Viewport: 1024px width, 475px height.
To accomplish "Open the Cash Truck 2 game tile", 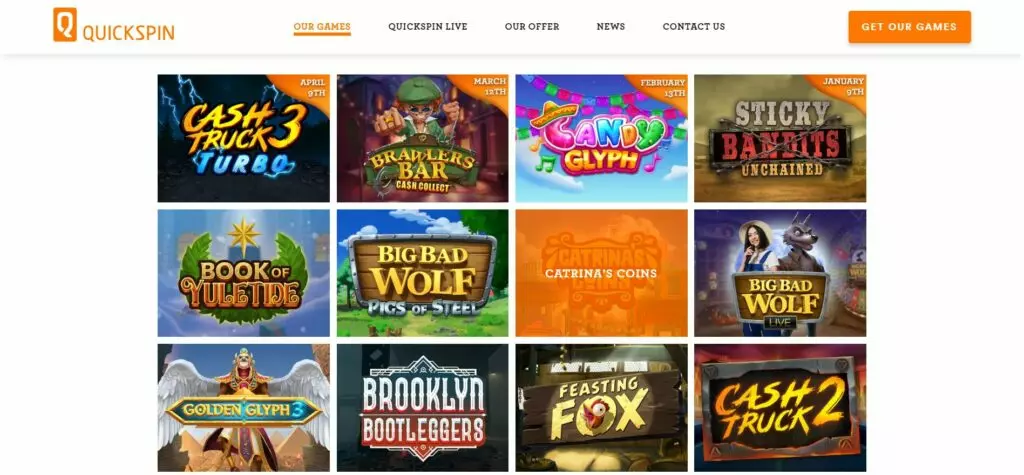I will 780,408.
